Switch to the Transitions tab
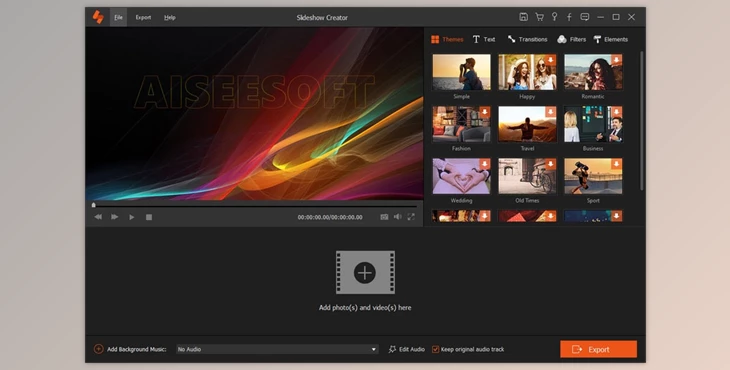Screen dimensions: 730x370 527,40
